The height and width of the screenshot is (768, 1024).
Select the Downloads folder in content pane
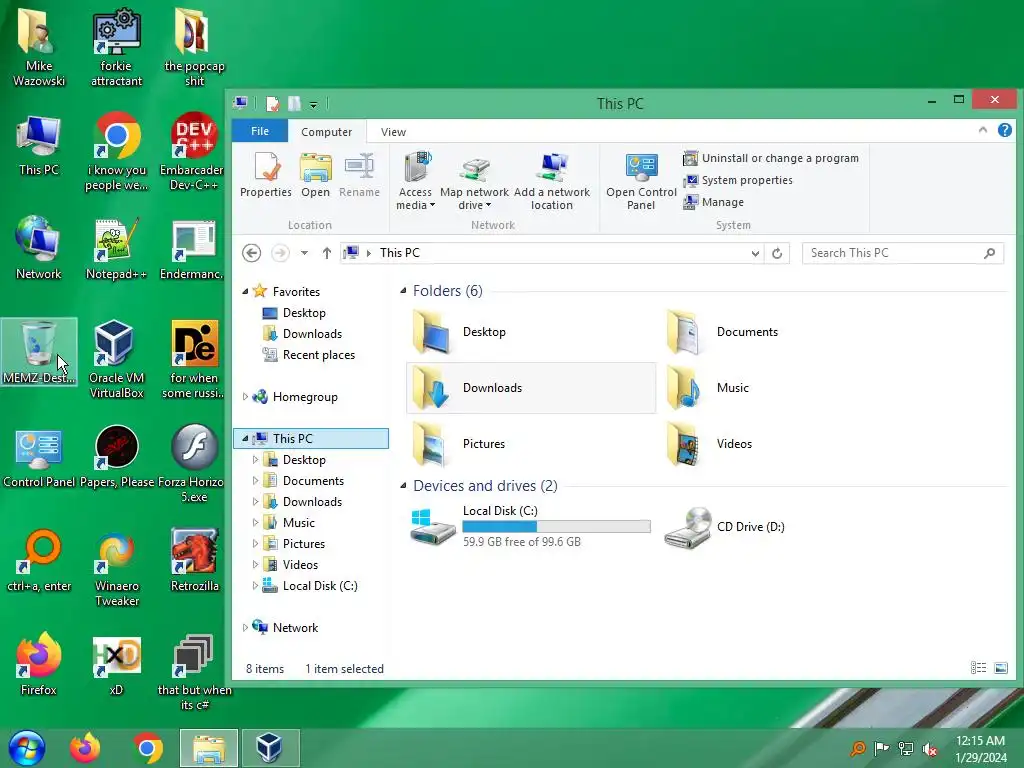coord(531,388)
